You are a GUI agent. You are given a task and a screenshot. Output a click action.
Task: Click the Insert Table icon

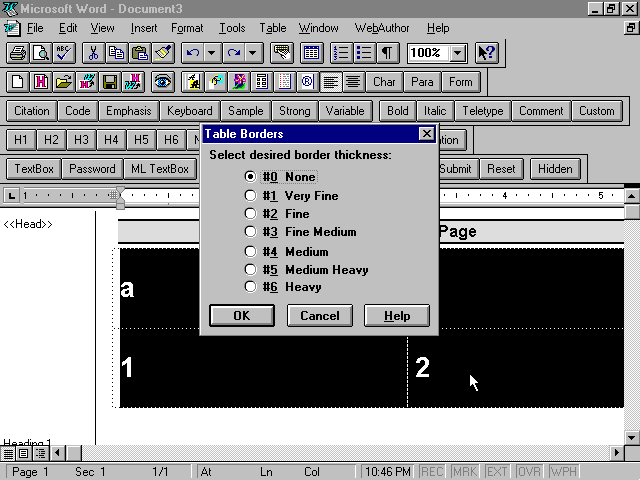tap(311, 53)
